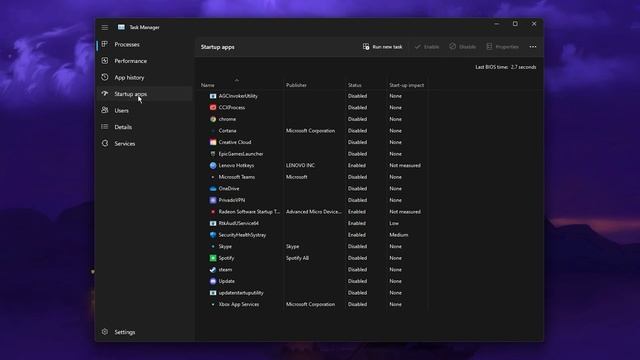Click the sort arrow above Name column
640x360 pixels.
click(x=237, y=80)
